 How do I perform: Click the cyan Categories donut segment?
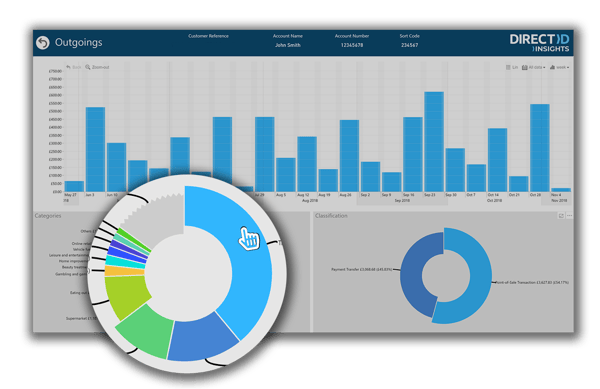[x=125, y=262]
